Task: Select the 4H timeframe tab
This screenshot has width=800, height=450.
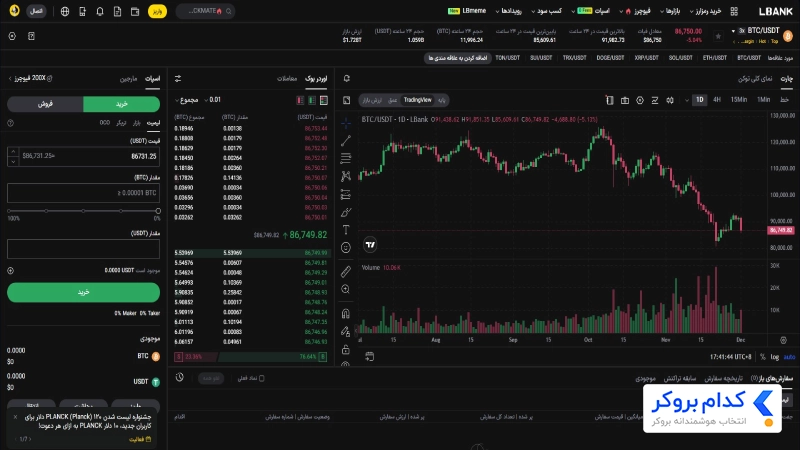Action: click(717, 99)
